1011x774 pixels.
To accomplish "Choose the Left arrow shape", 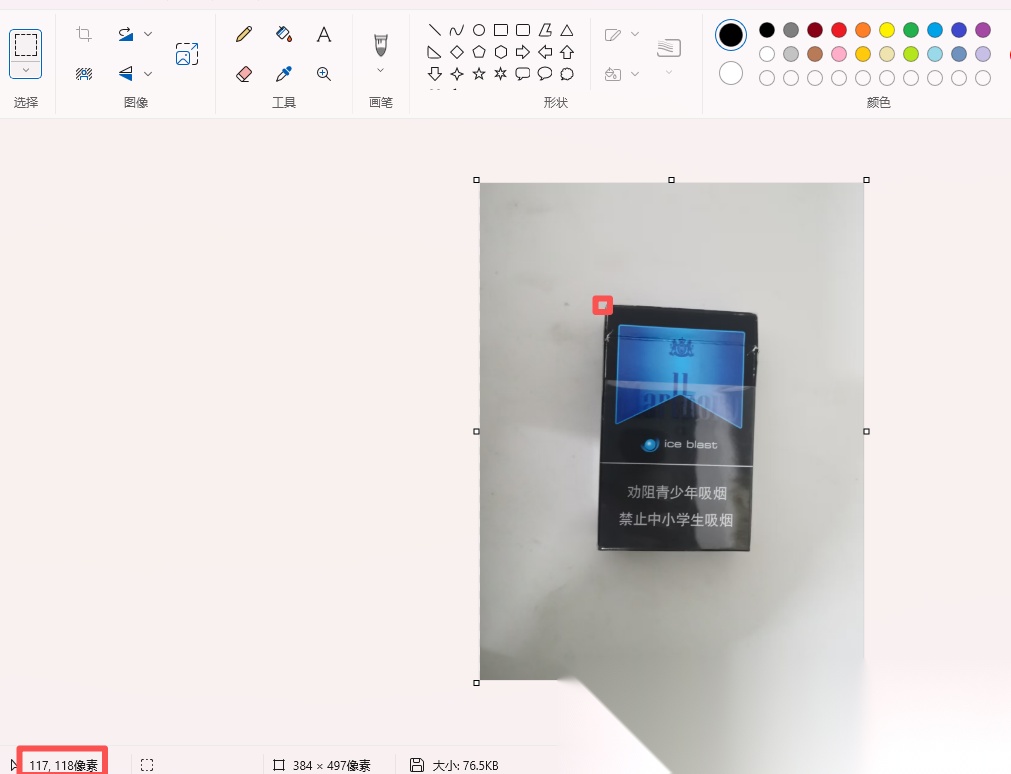I will click(545, 52).
